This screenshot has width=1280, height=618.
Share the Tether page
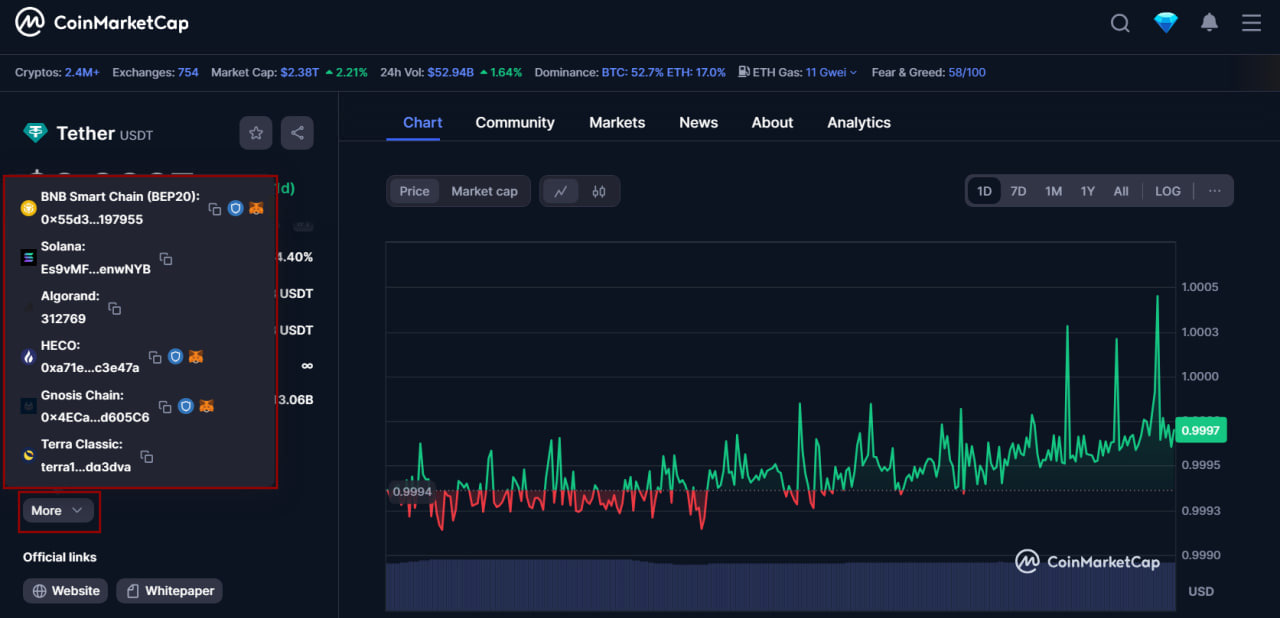(x=297, y=133)
